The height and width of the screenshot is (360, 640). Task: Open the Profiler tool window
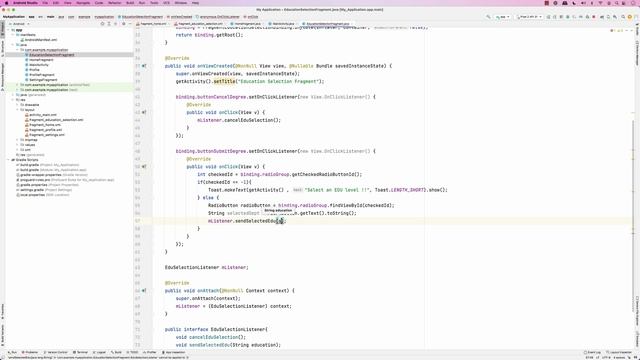point(150,352)
